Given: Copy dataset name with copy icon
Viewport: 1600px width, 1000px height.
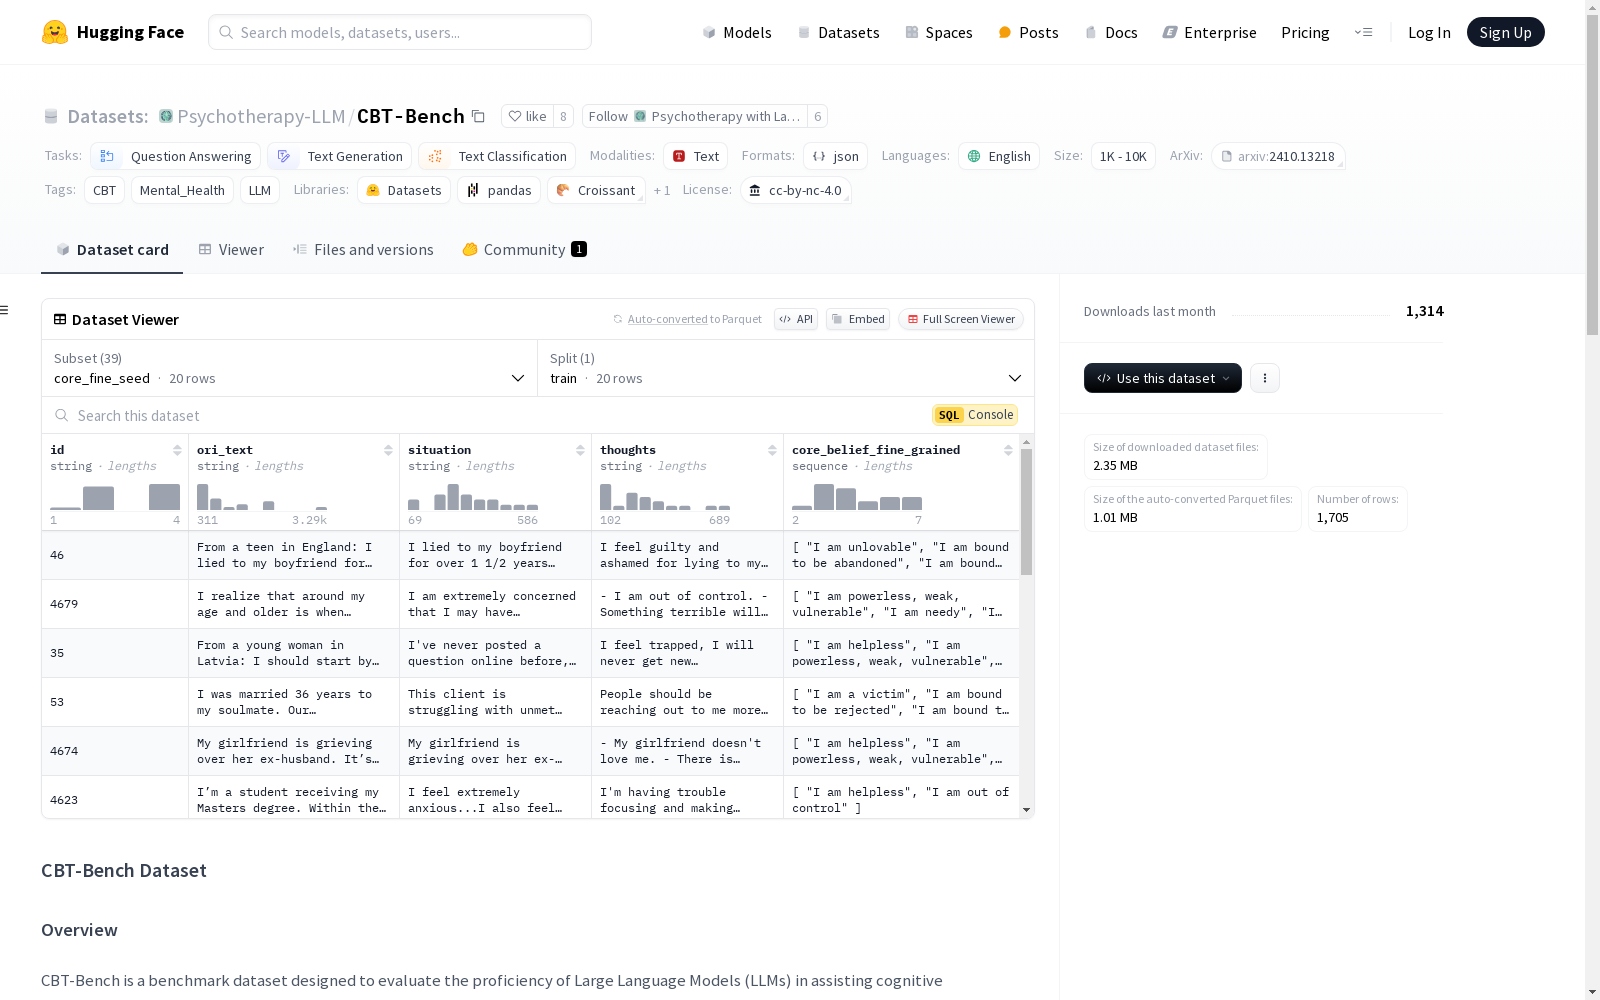Looking at the screenshot, I should click(x=478, y=117).
